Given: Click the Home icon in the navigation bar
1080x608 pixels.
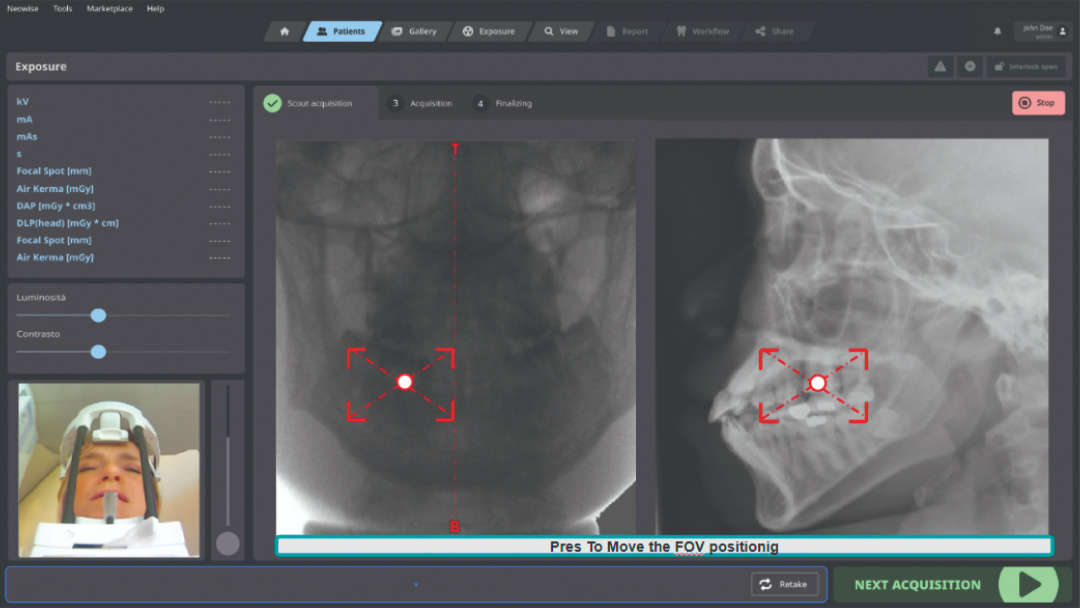Looking at the screenshot, I should tap(283, 31).
